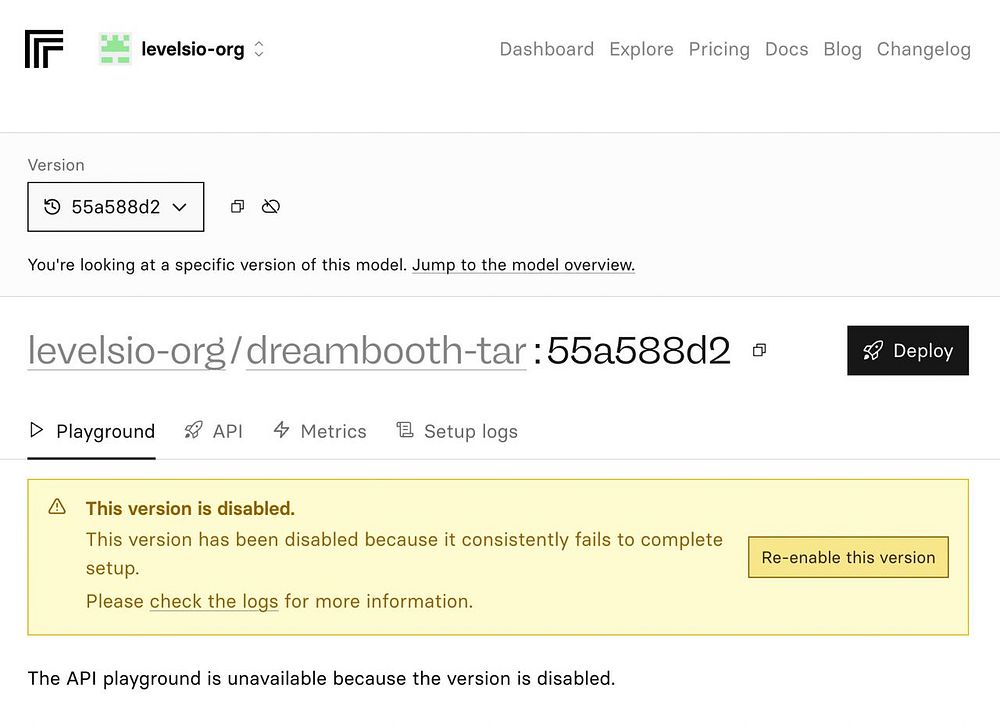
Task: Click the Replicate logo icon
Action: [x=44, y=48]
